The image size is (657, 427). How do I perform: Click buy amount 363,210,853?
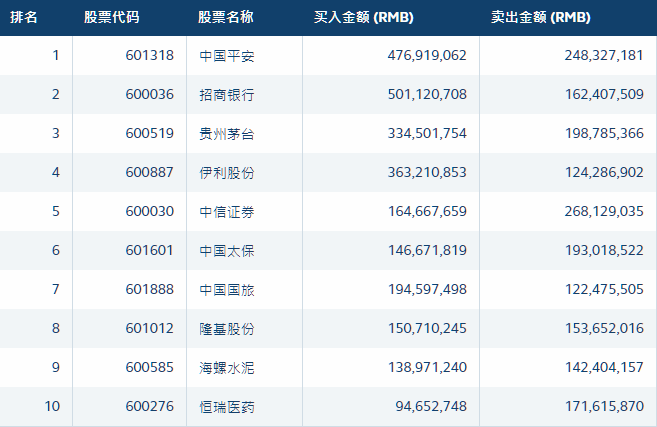point(427,172)
